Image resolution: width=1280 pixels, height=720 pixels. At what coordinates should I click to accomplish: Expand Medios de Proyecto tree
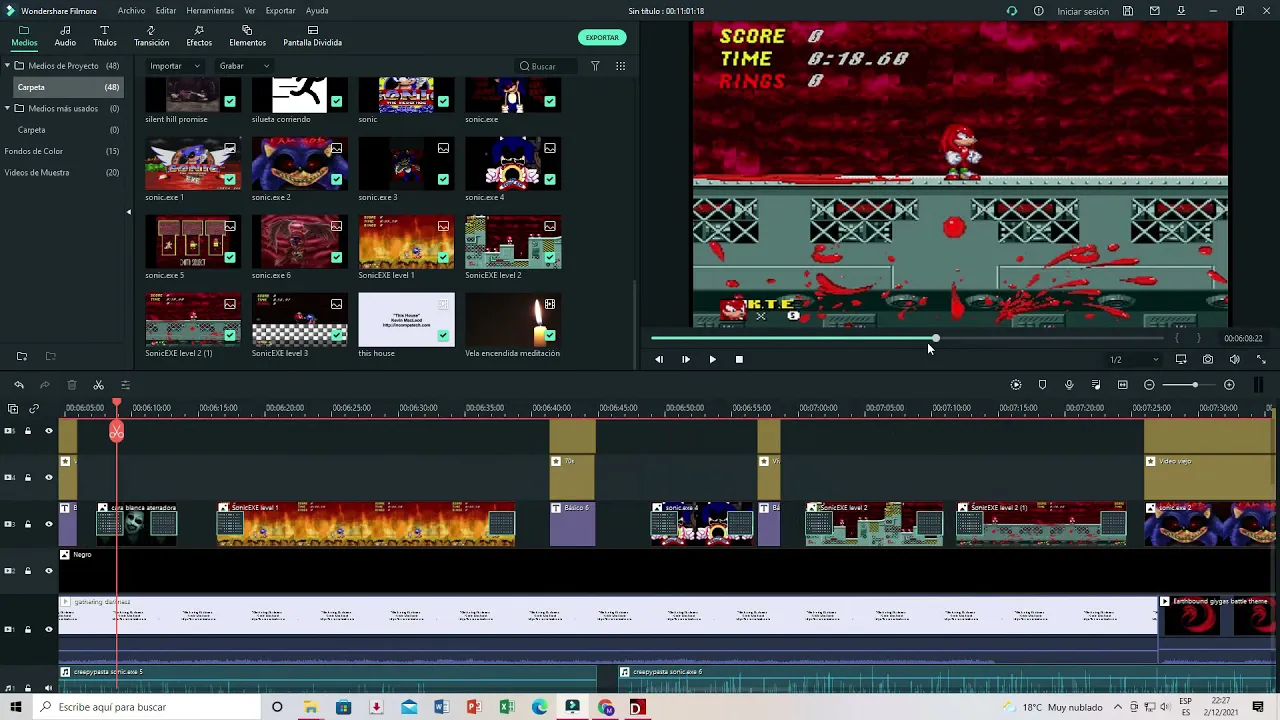coord(7,66)
